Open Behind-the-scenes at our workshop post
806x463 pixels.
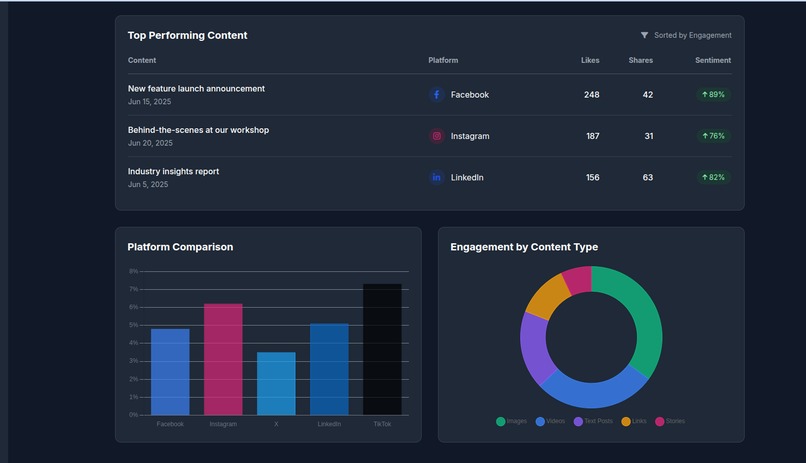pyautogui.click(x=198, y=130)
